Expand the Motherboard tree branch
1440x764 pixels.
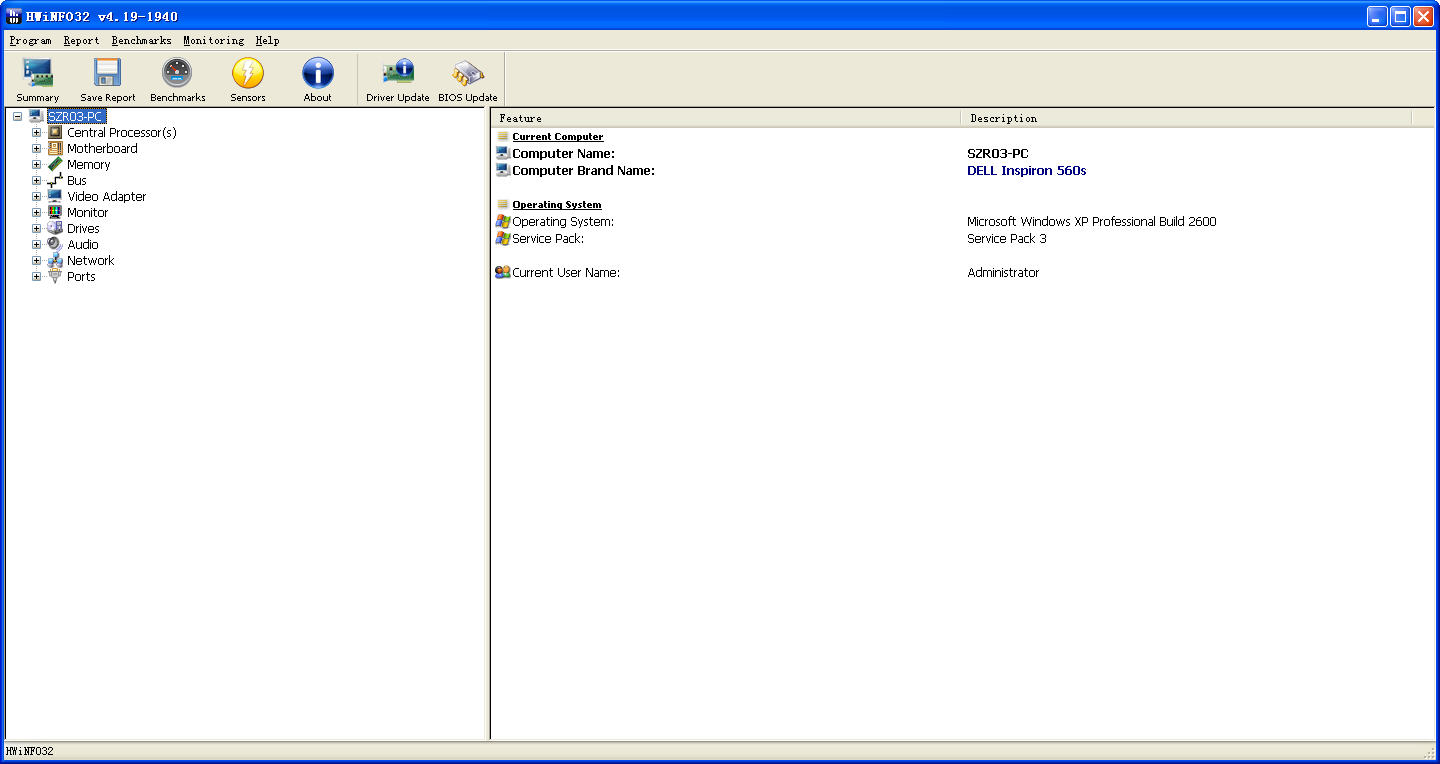pyautogui.click(x=37, y=149)
